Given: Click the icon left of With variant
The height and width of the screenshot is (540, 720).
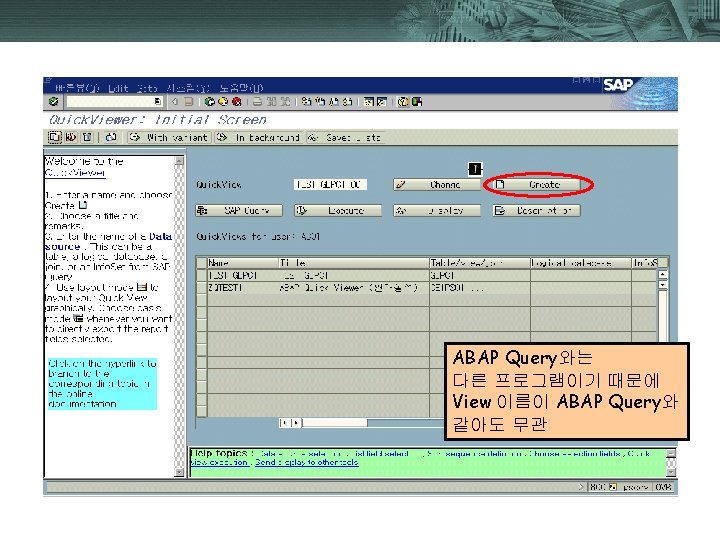Looking at the screenshot, I should click(x=111, y=137).
